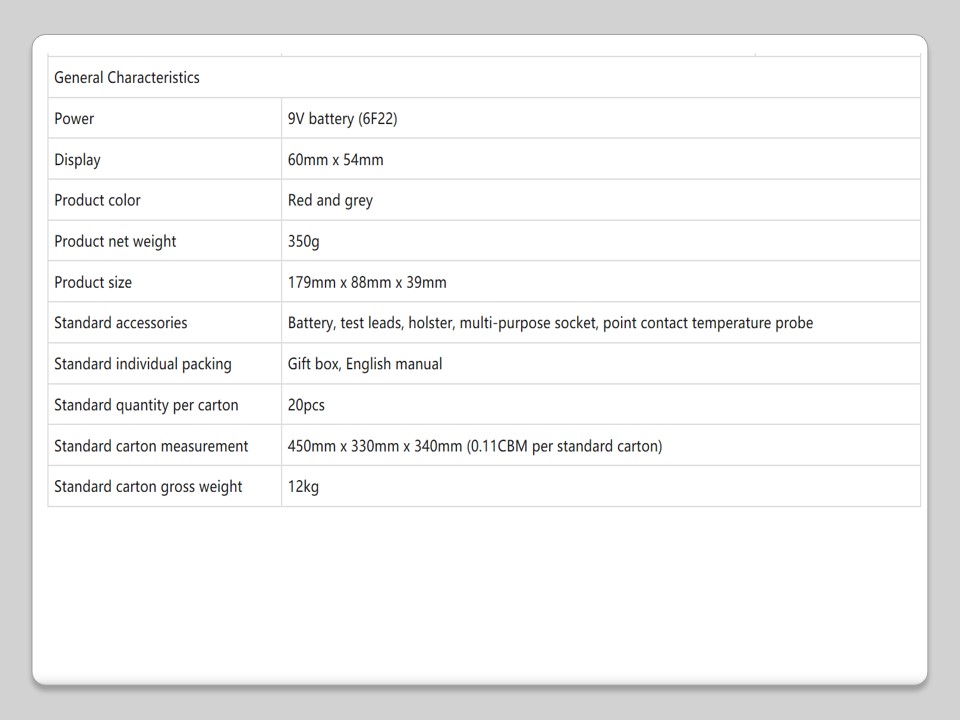Select the 20pcs quantity value

click(x=306, y=406)
